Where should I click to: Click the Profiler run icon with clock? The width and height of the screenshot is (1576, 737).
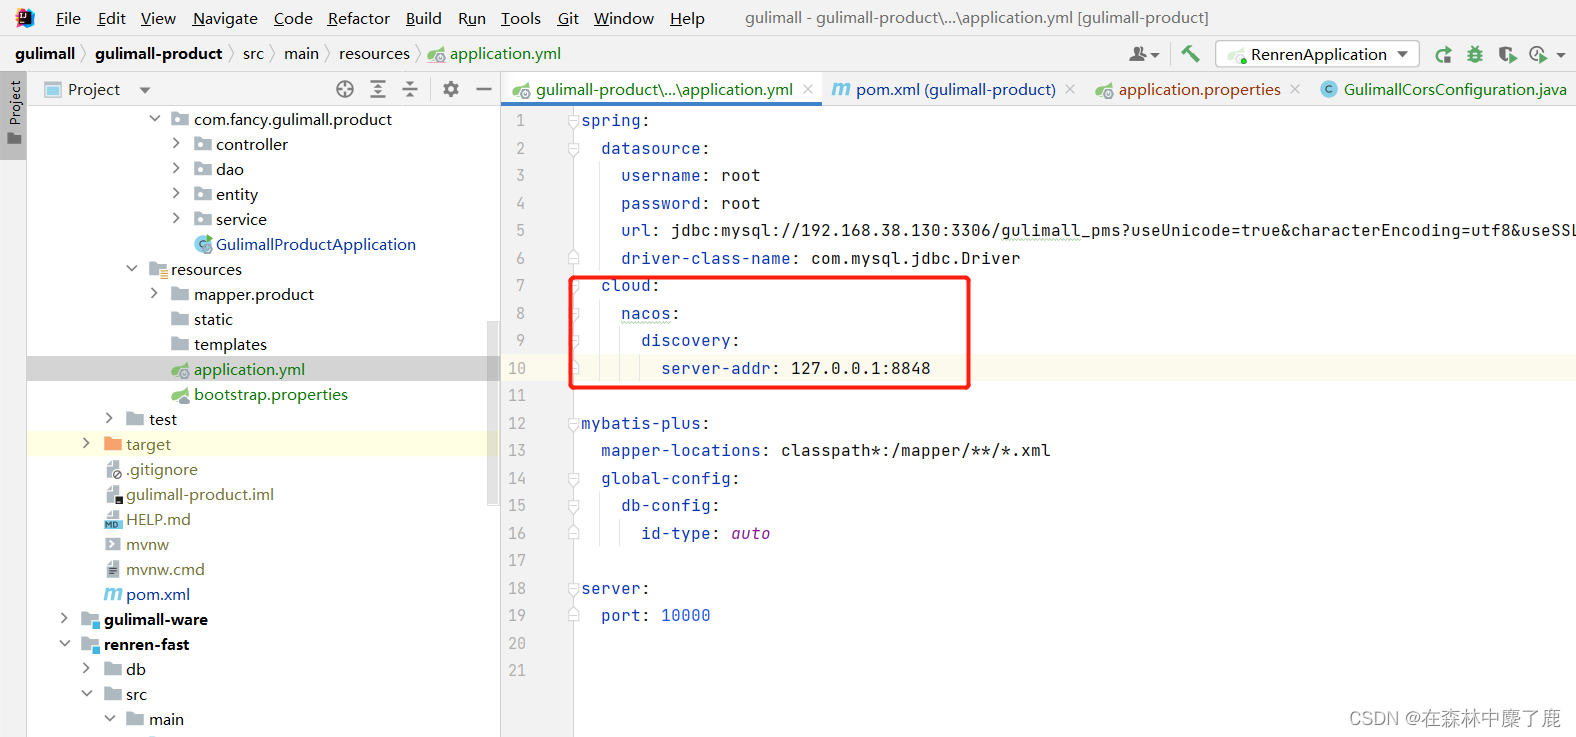(1538, 55)
